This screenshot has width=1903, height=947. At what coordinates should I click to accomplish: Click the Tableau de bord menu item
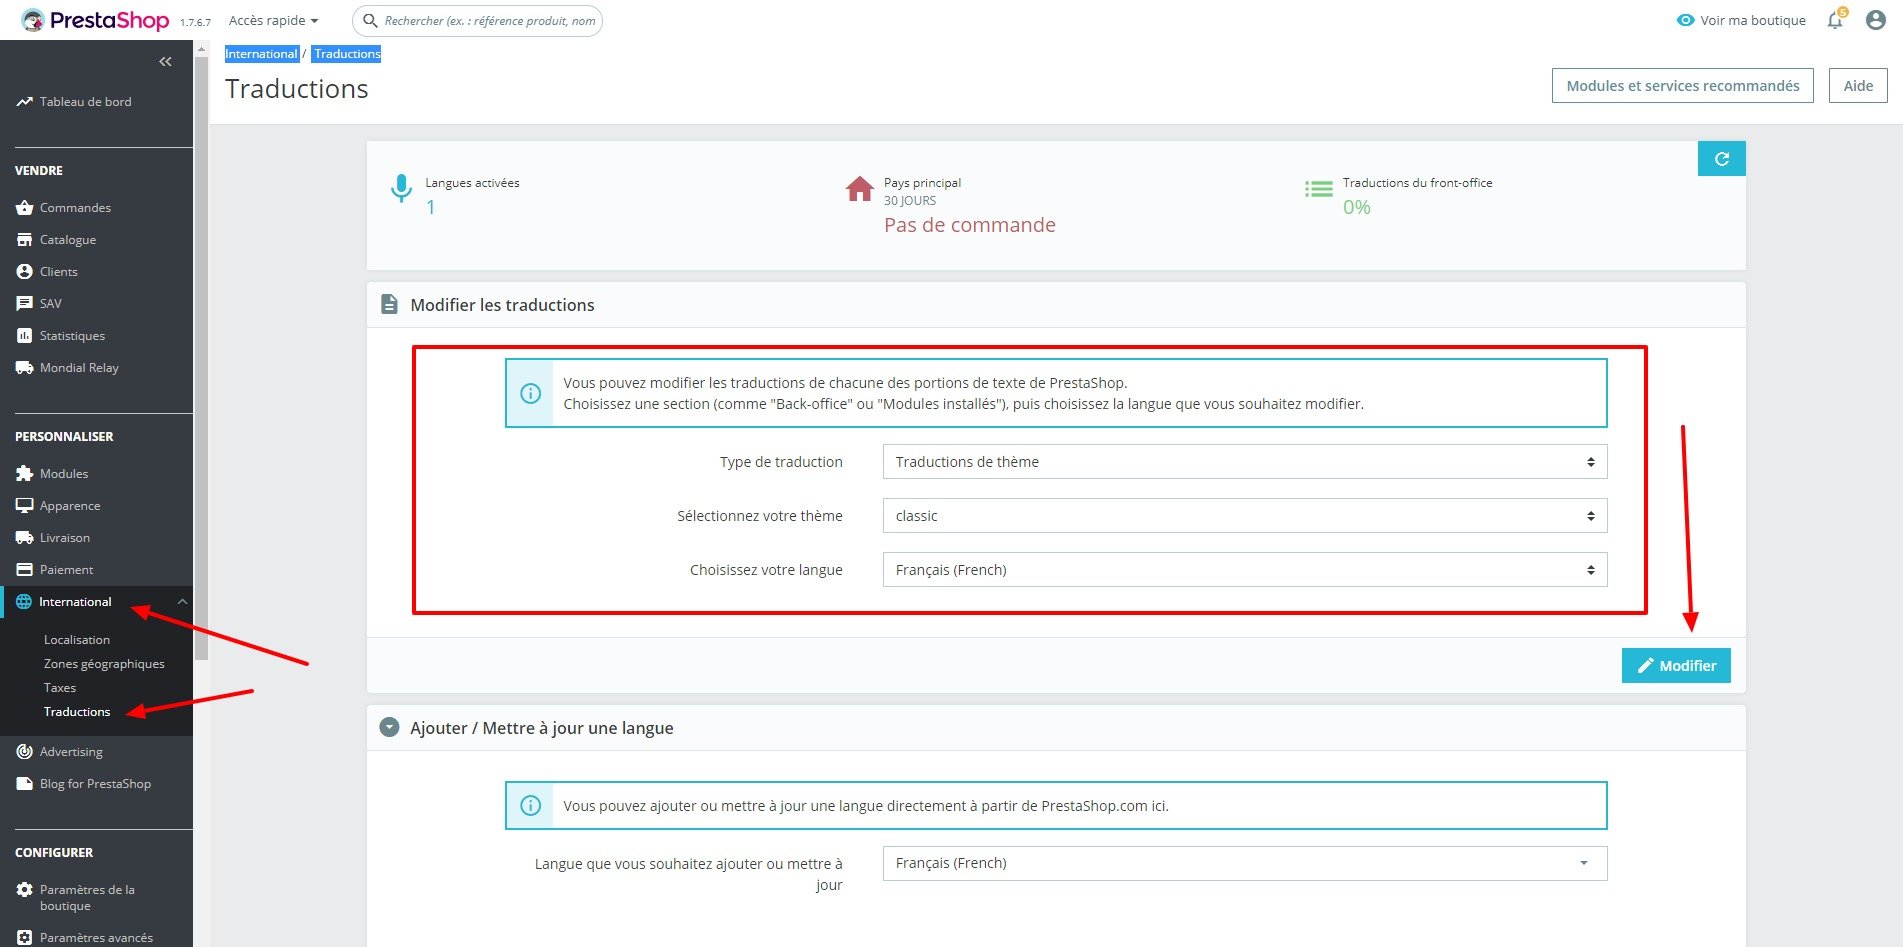tap(85, 102)
